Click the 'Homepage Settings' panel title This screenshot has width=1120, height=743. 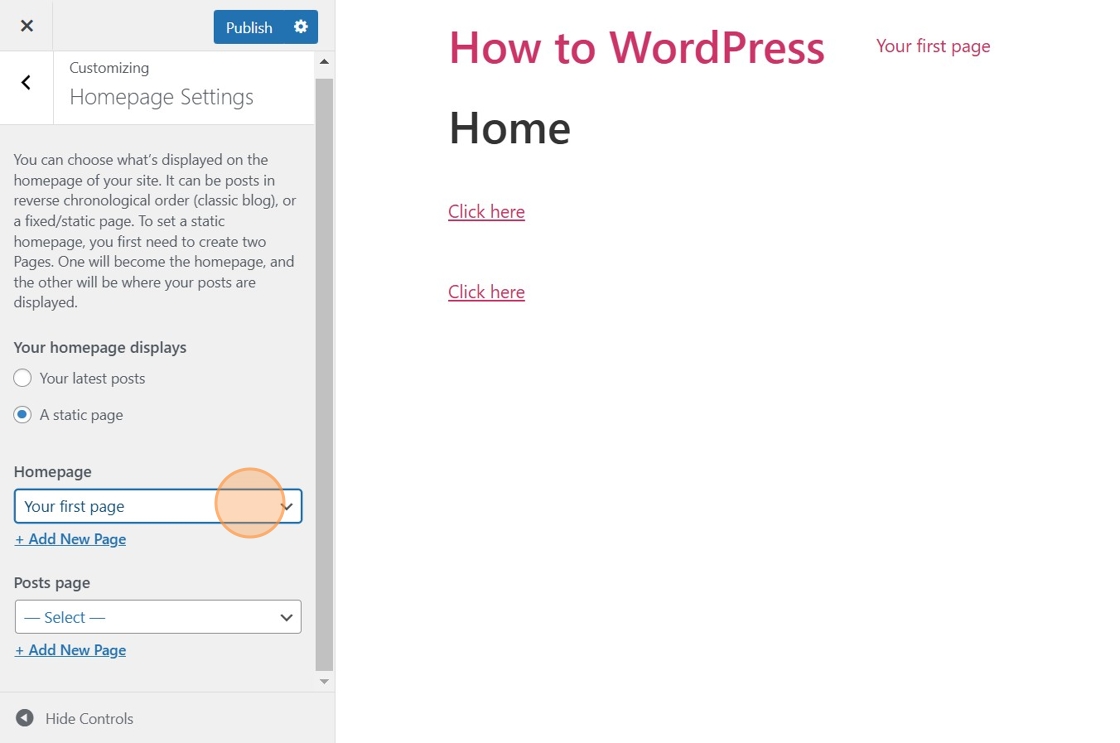(x=161, y=97)
